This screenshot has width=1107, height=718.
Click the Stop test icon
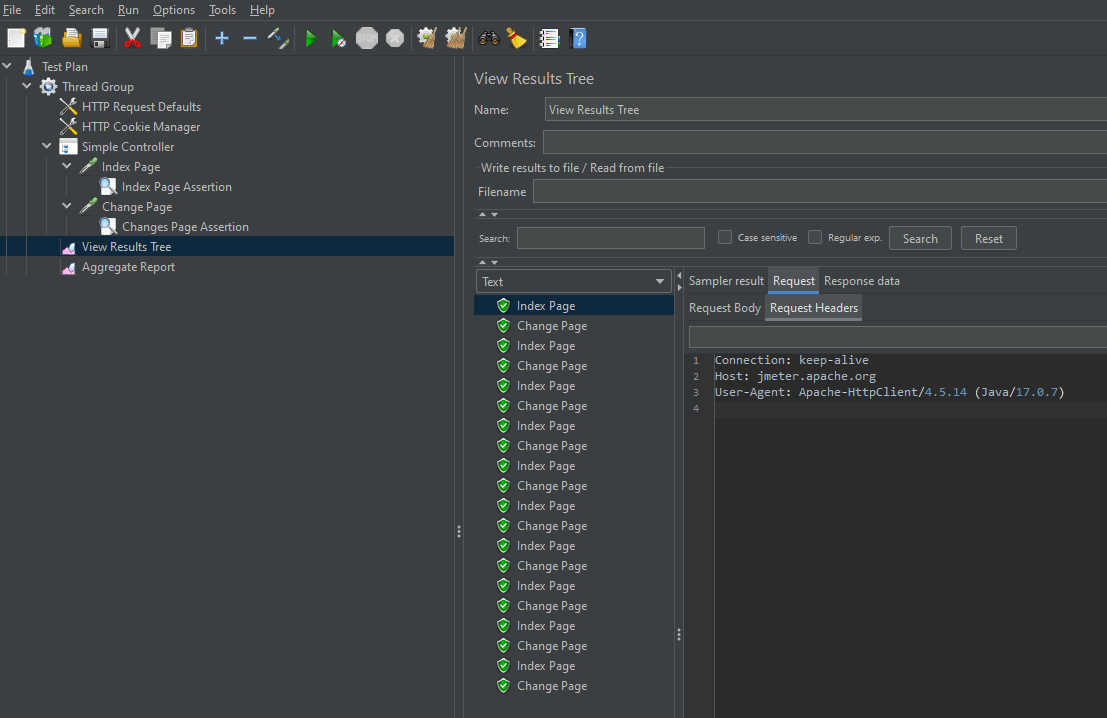click(x=367, y=38)
